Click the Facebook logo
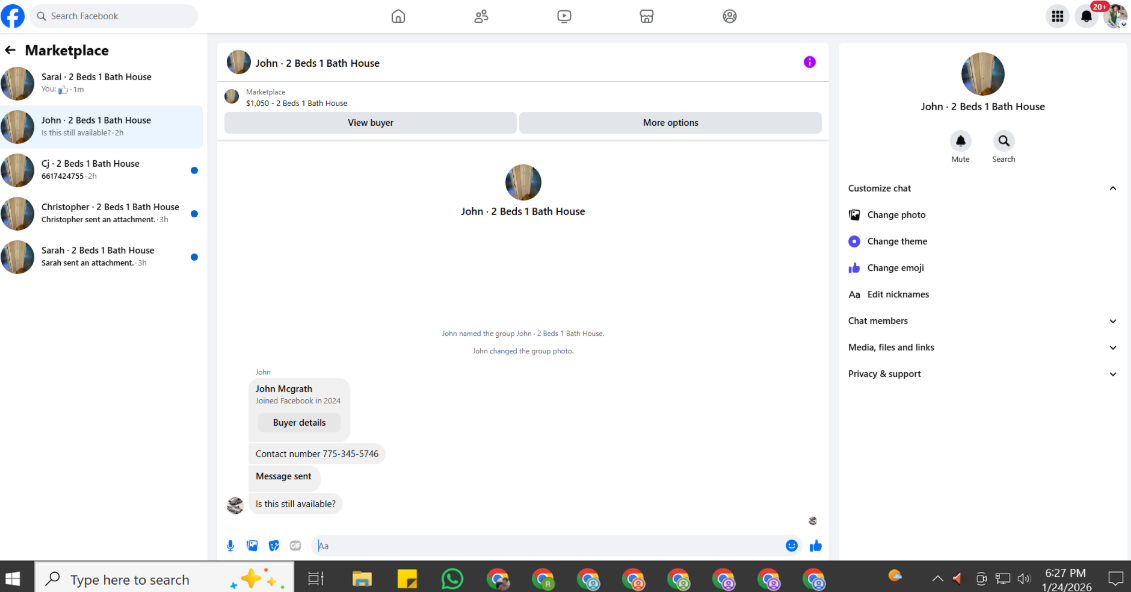Image resolution: width=1131 pixels, height=592 pixels. pos(12,16)
